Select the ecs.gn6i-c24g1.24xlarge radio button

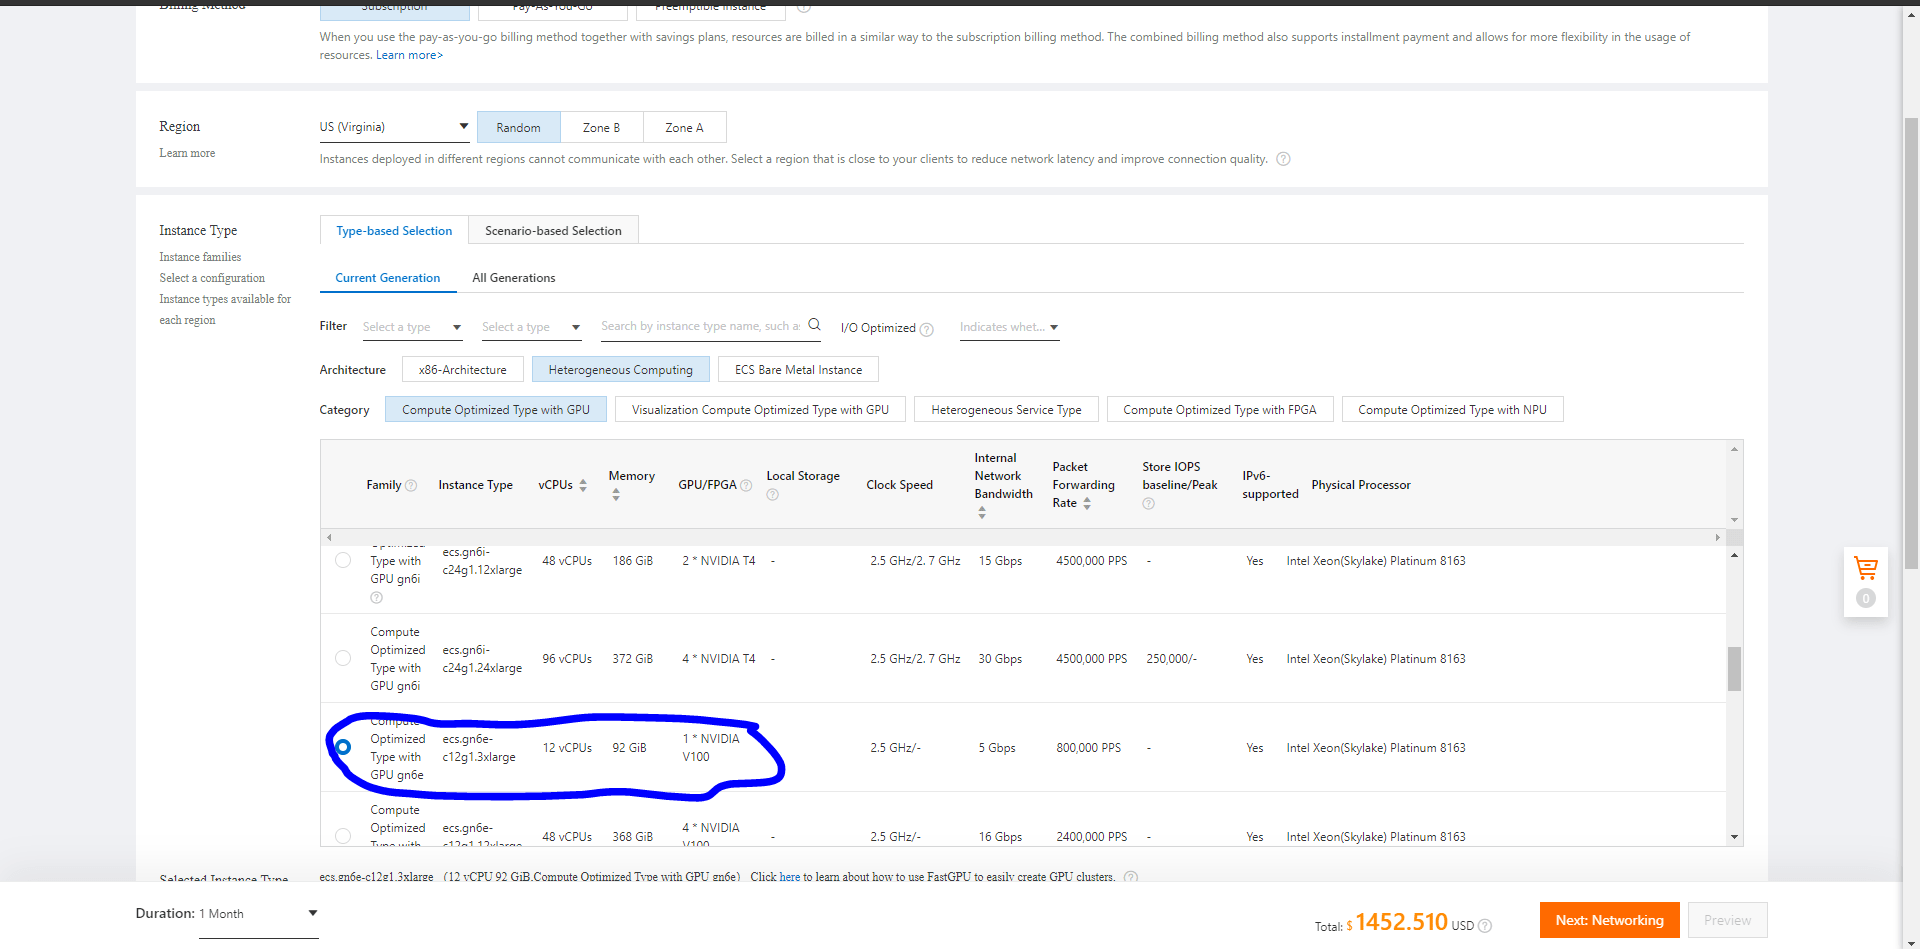(x=343, y=658)
